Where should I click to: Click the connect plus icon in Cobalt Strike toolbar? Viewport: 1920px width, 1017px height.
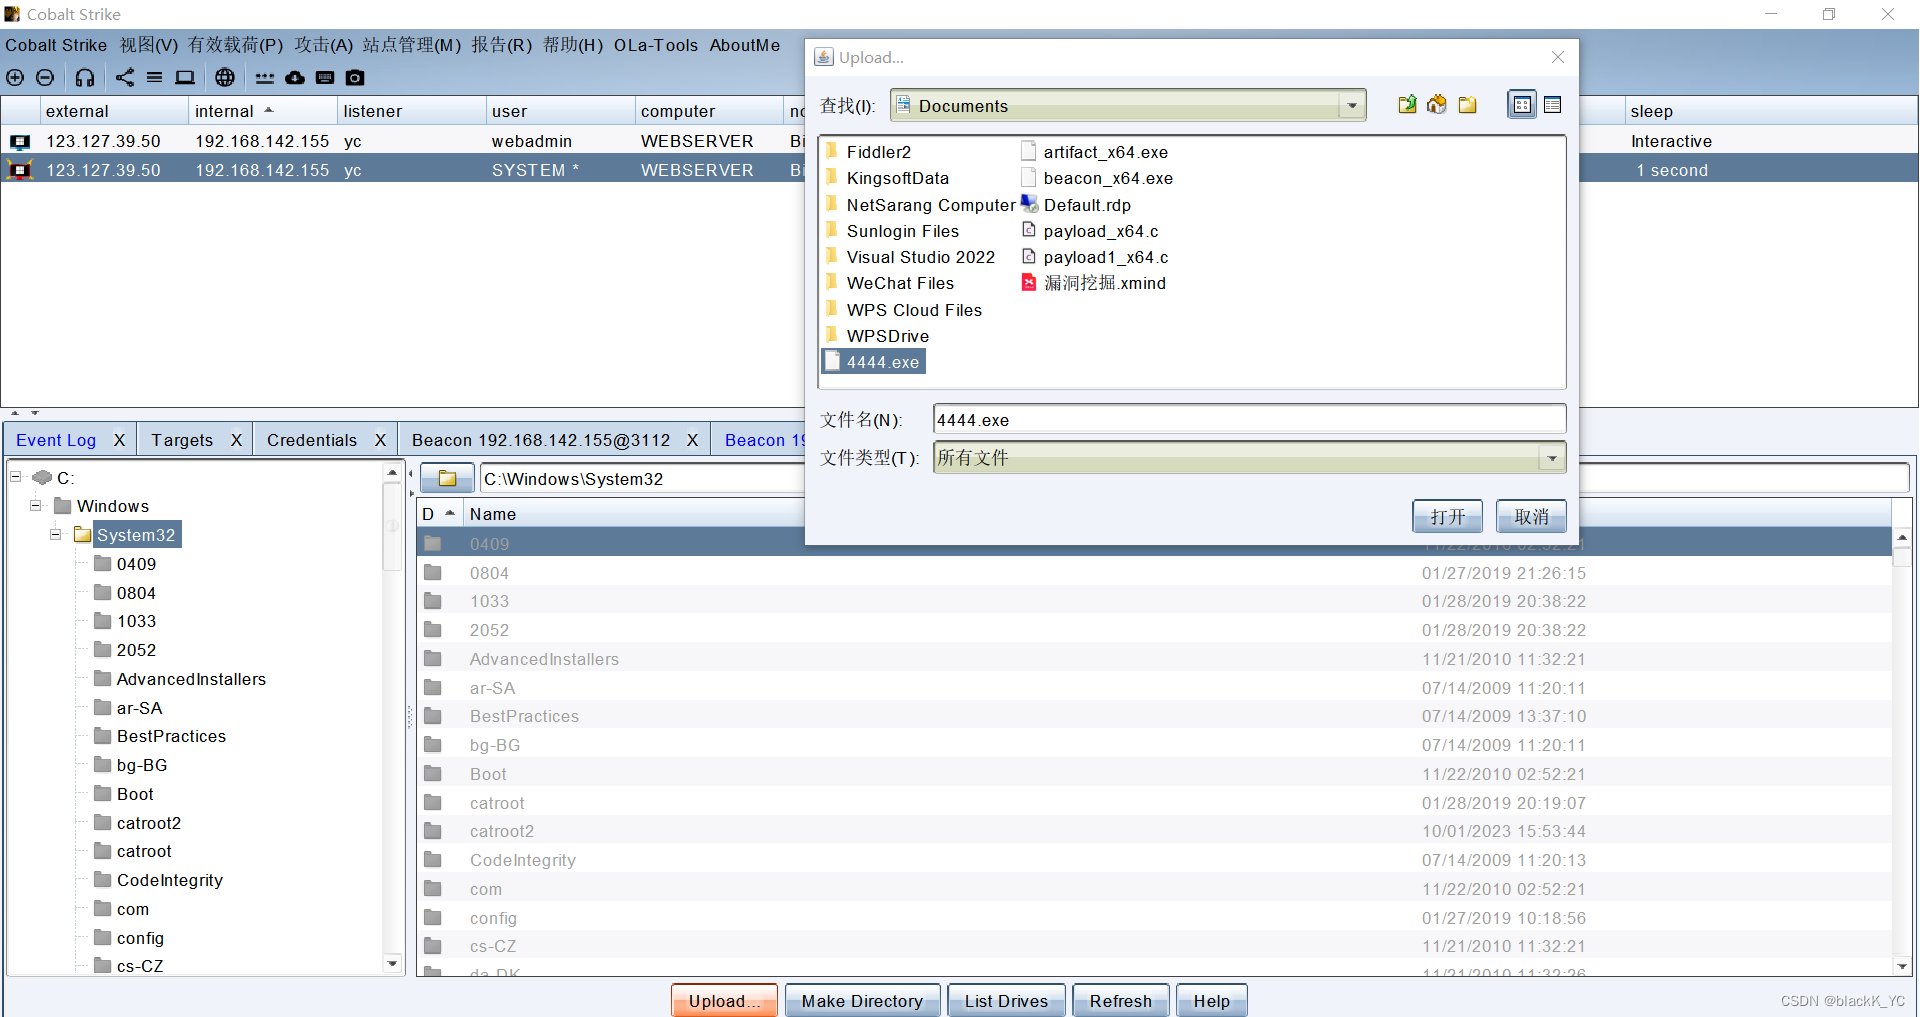[15, 78]
